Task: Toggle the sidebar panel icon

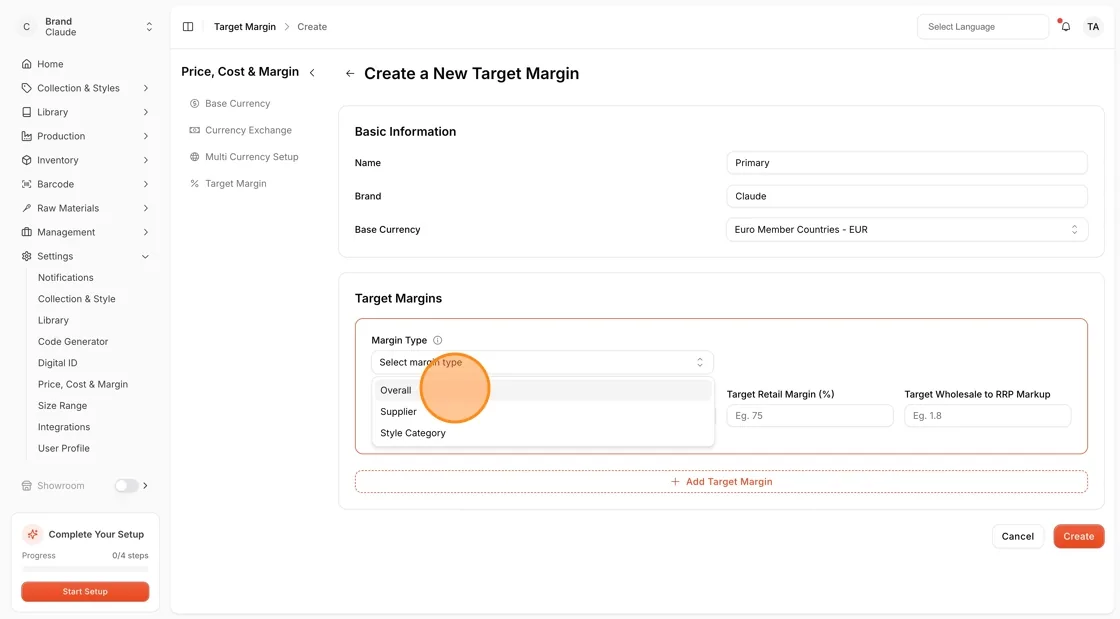Action: pyautogui.click(x=188, y=26)
